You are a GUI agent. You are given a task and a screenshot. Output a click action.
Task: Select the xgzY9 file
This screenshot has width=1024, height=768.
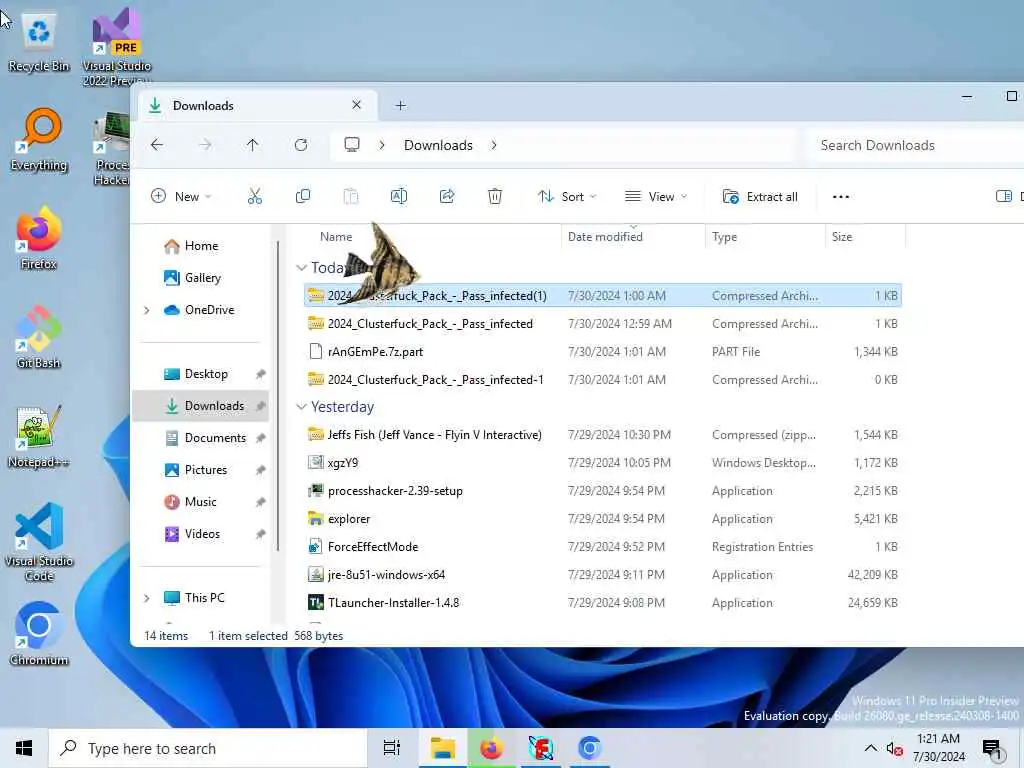[603, 463]
